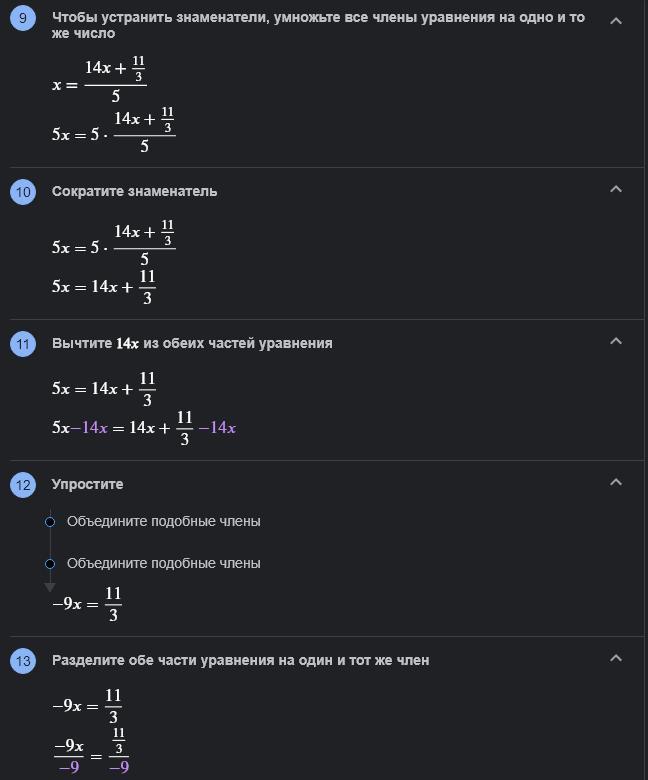
Task: Click the second sub-step circle under Упростите
Action: point(50,564)
